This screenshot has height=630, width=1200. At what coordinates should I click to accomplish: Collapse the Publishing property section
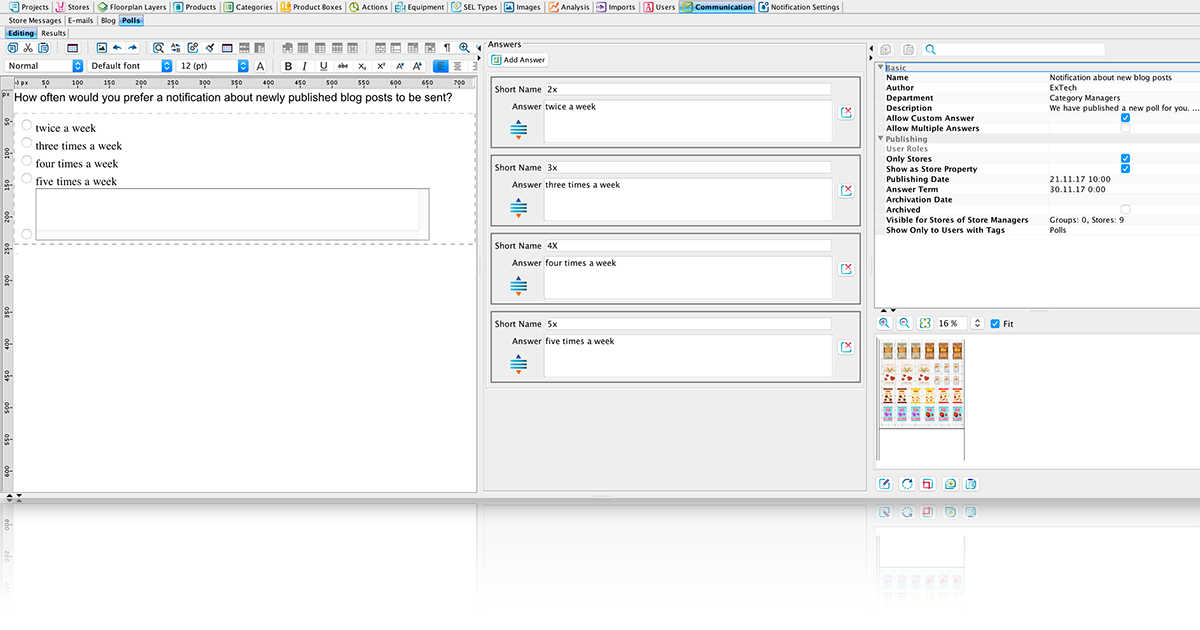point(881,139)
